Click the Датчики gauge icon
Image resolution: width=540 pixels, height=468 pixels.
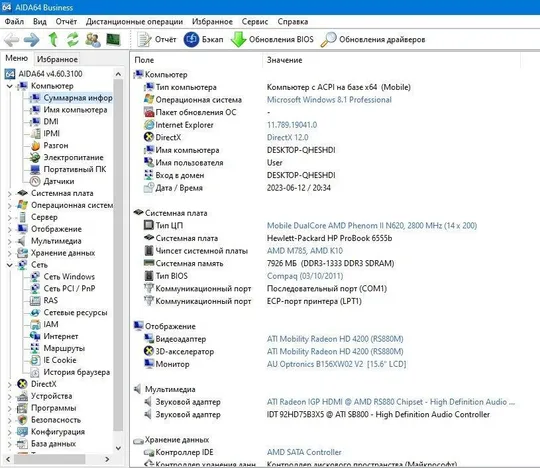click(35, 181)
